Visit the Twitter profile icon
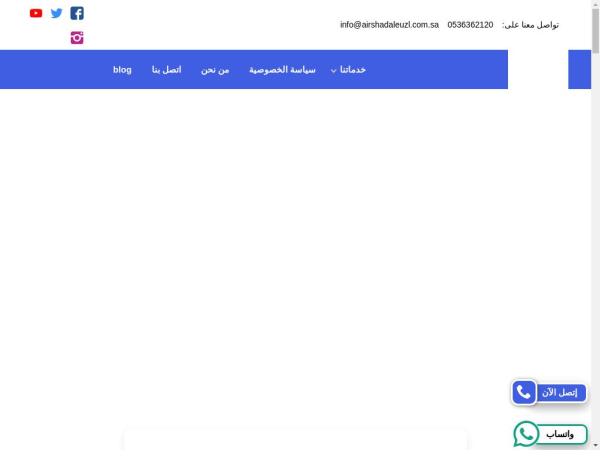Screen dimensions: 600x450 (x=56, y=13)
